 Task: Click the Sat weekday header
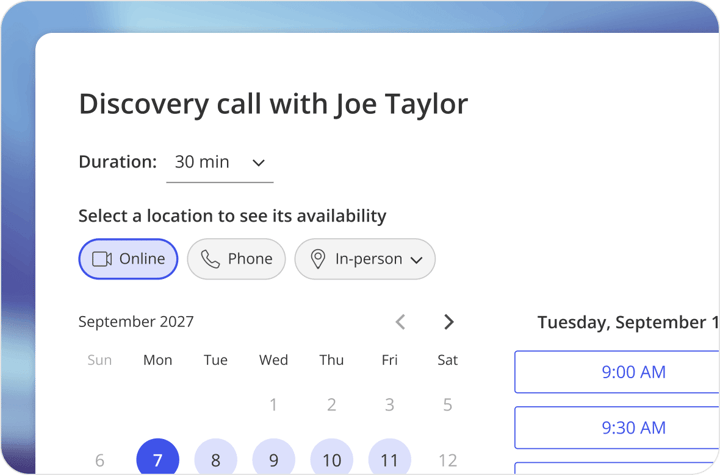[448, 360]
